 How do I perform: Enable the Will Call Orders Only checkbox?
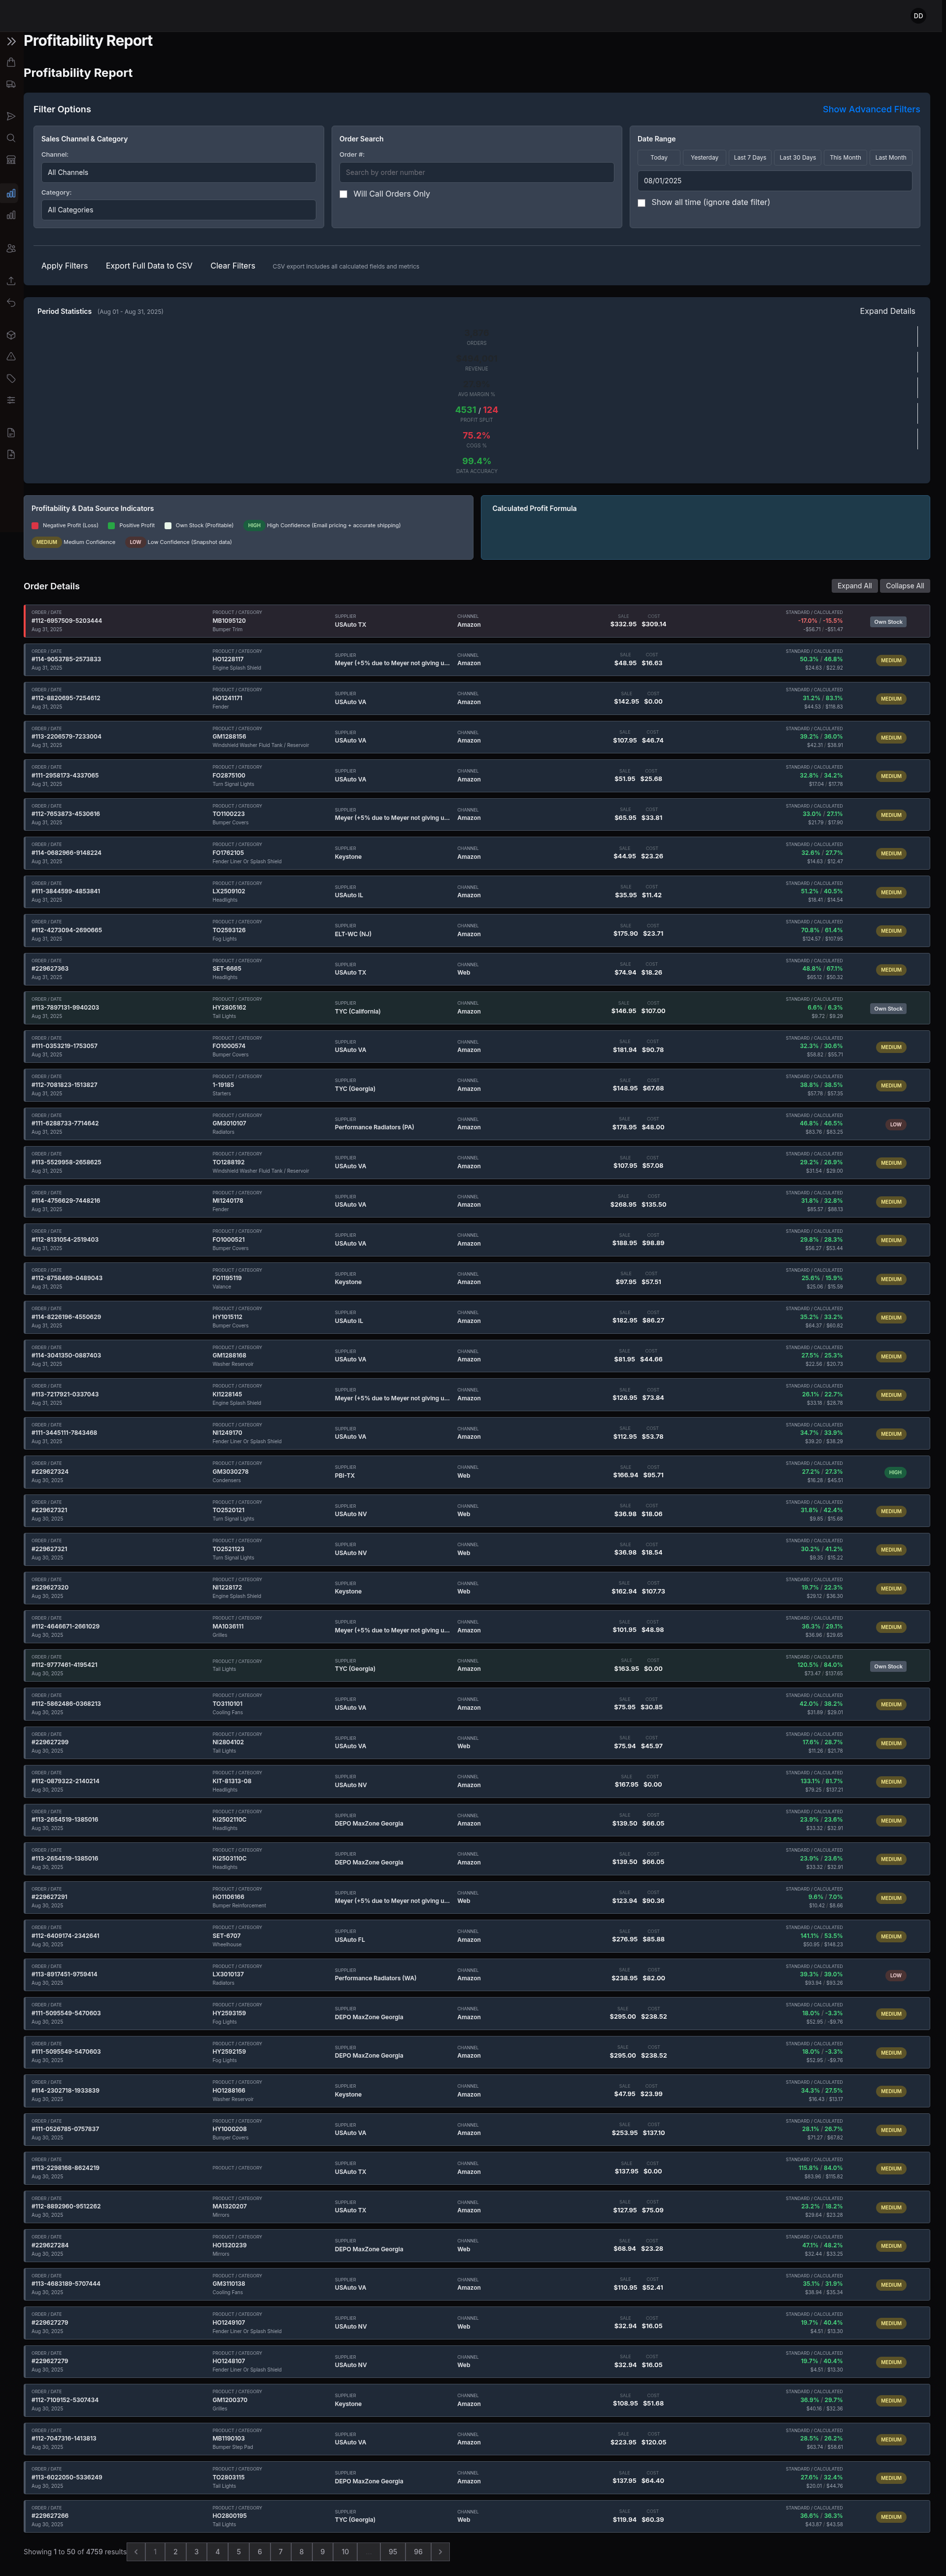(x=343, y=194)
